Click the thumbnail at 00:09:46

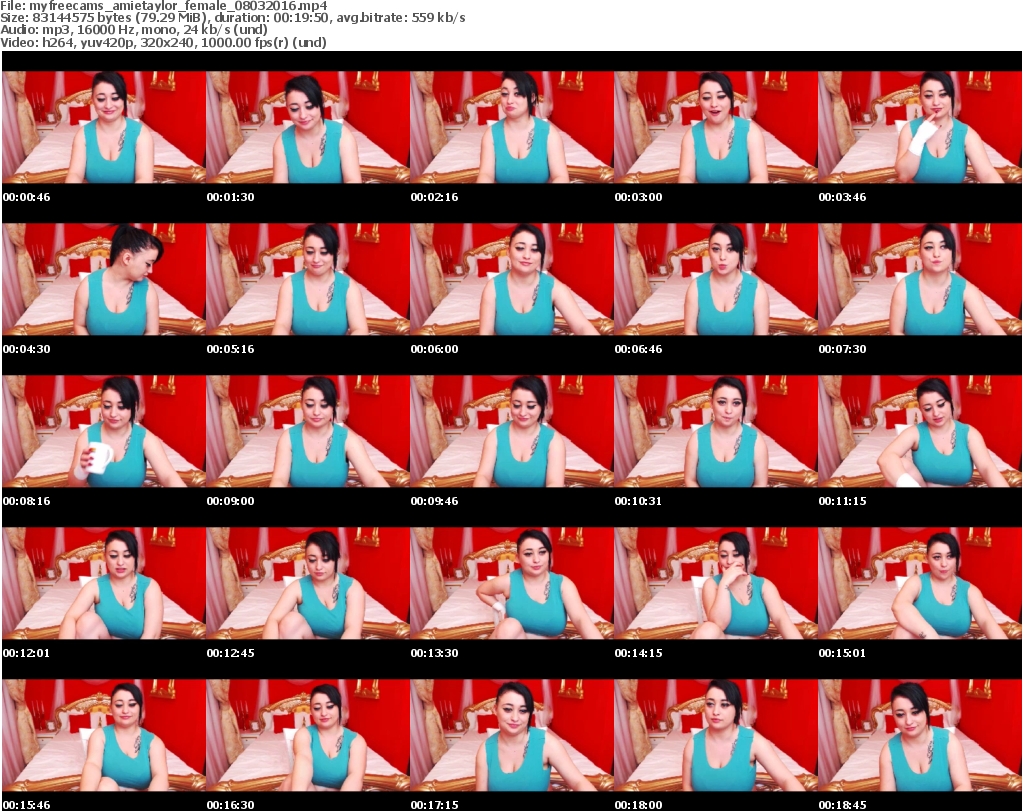click(x=512, y=431)
